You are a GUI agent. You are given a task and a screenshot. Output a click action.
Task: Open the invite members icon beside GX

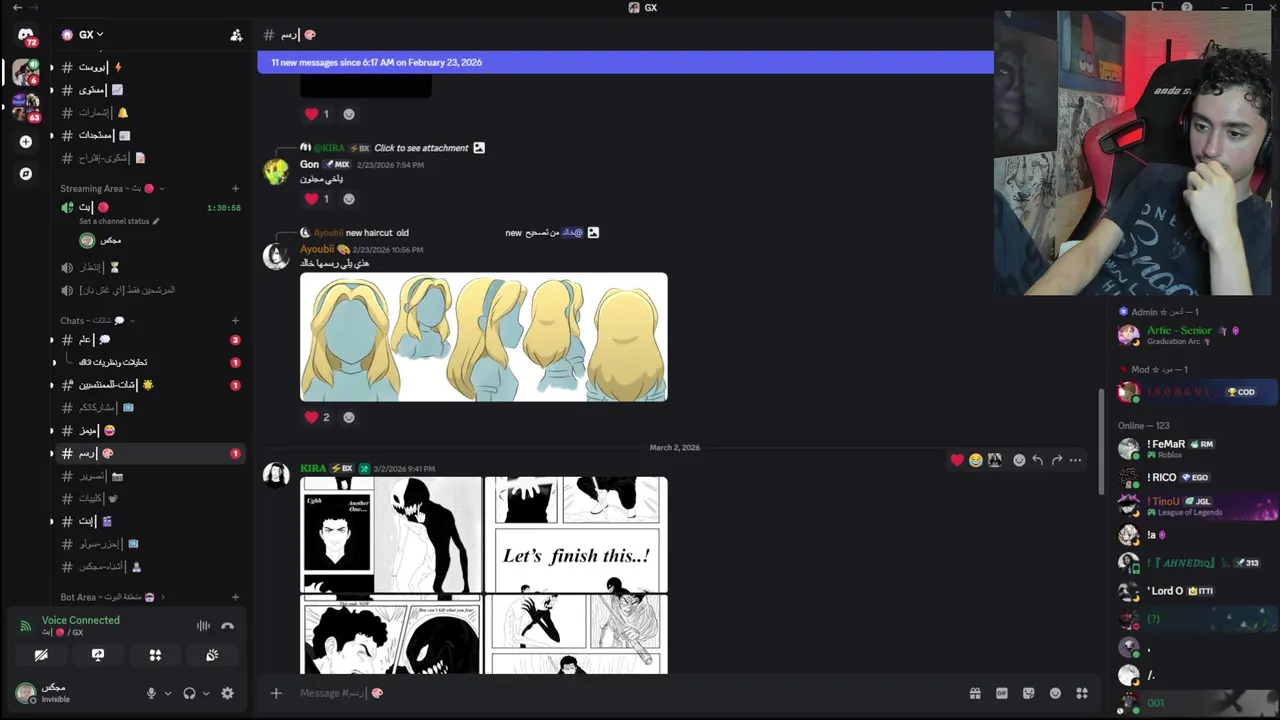click(236, 35)
